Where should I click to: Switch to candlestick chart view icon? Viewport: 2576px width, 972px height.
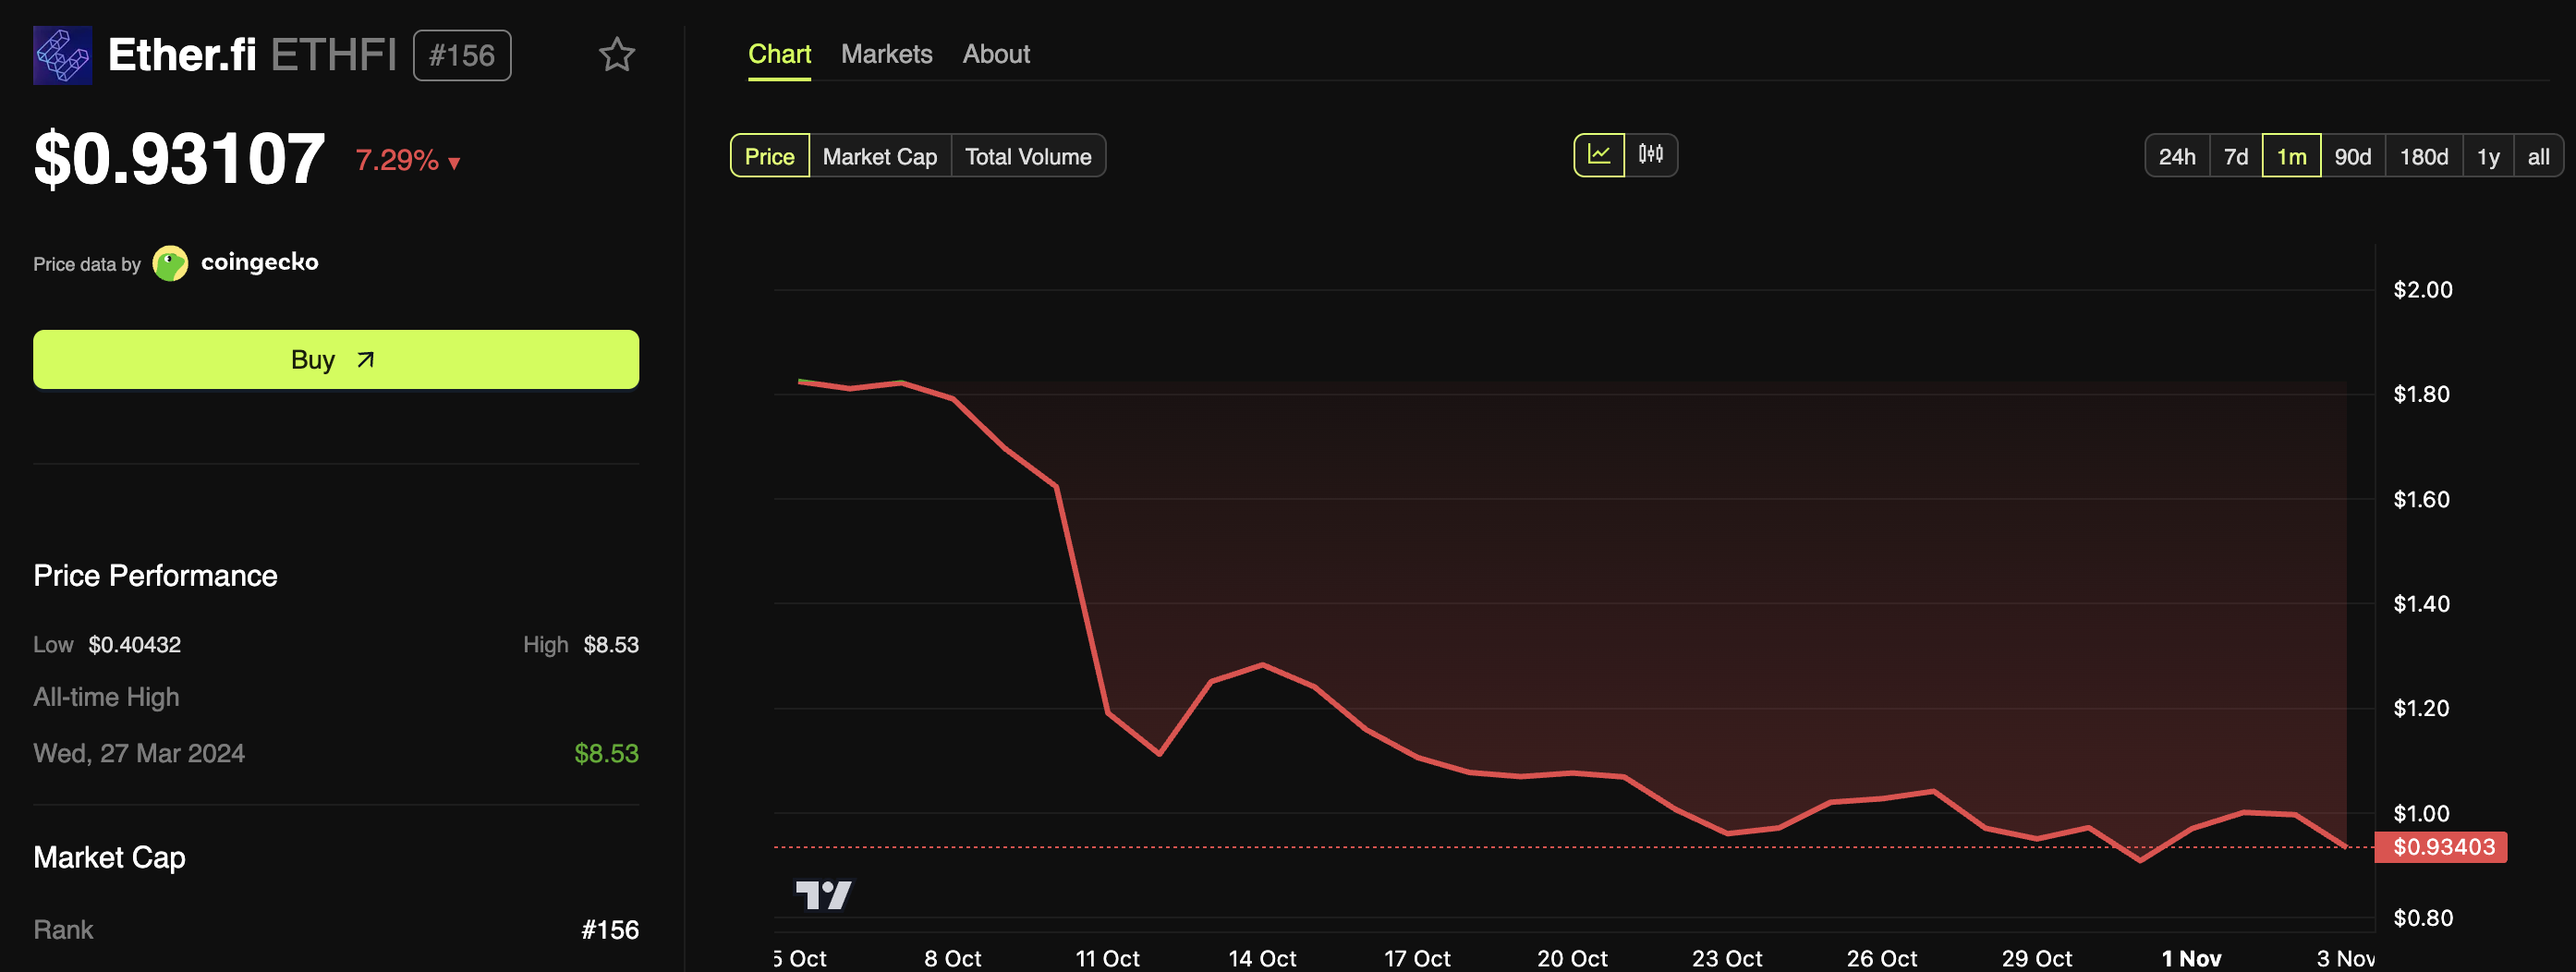[1651, 155]
